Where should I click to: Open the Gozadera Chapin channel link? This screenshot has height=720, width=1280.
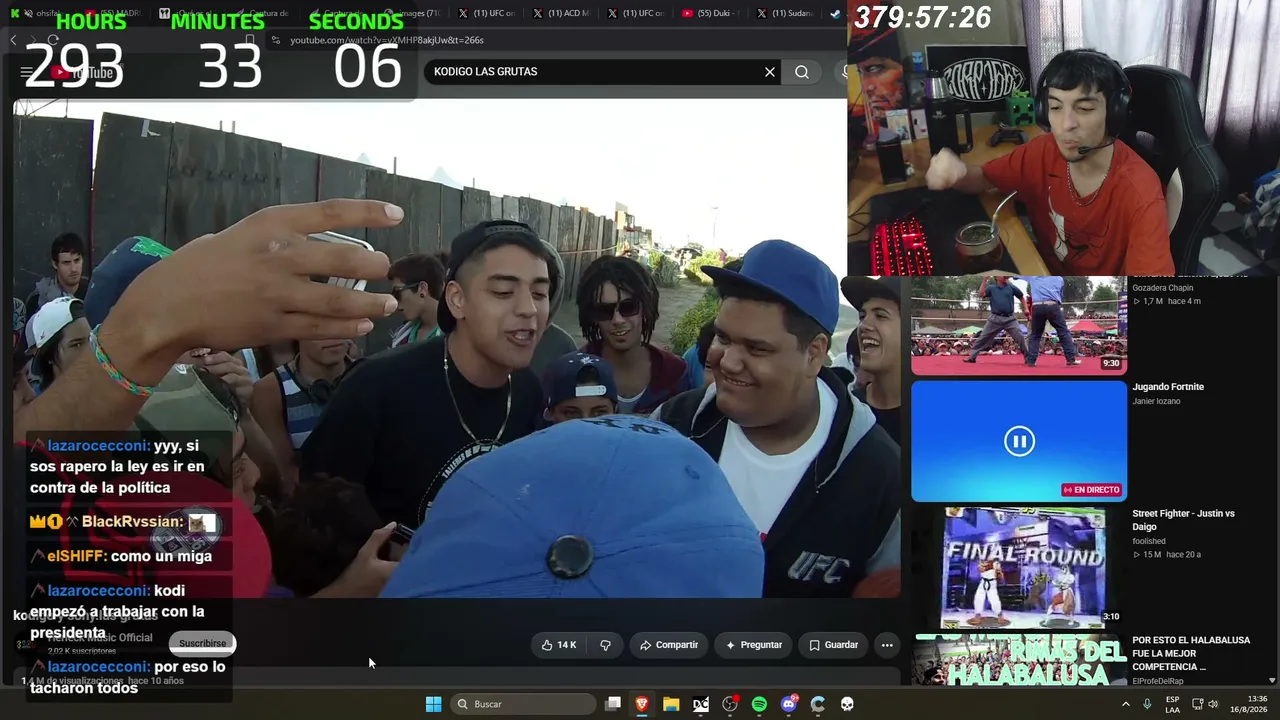pos(1163,288)
